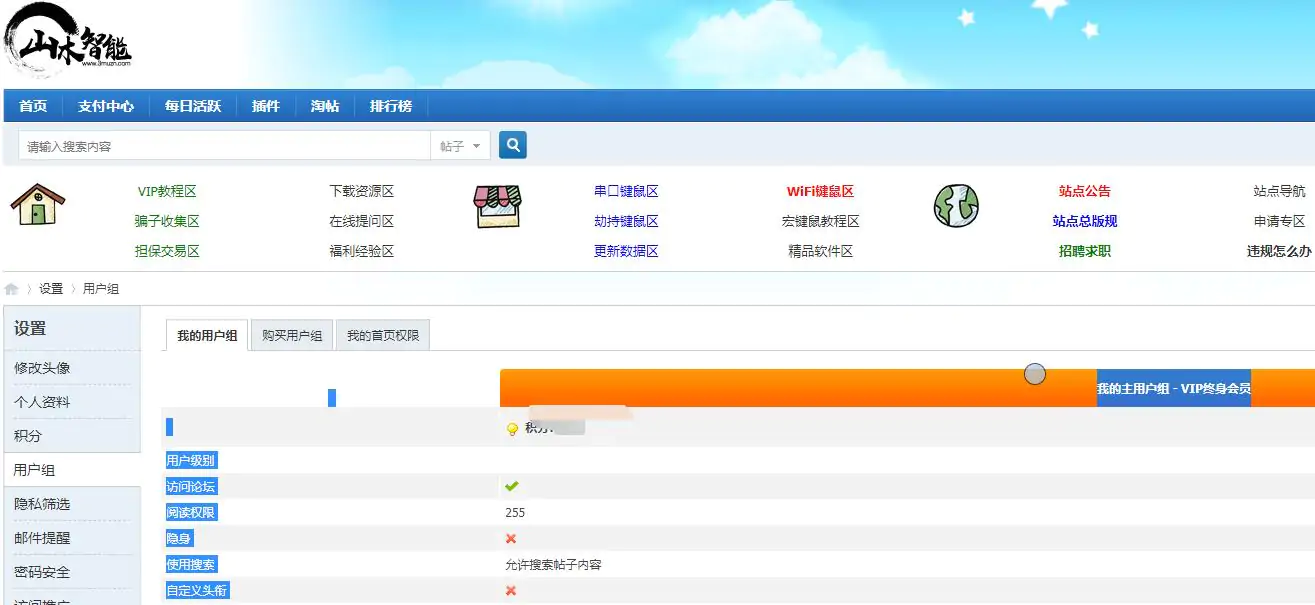The image size is (1315, 605).
Task: Go to 下载资源区 forum
Action: 362,191
